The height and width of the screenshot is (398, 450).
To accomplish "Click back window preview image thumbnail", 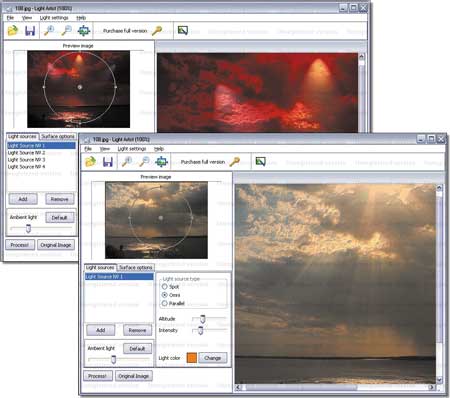I will pos(78,89).
